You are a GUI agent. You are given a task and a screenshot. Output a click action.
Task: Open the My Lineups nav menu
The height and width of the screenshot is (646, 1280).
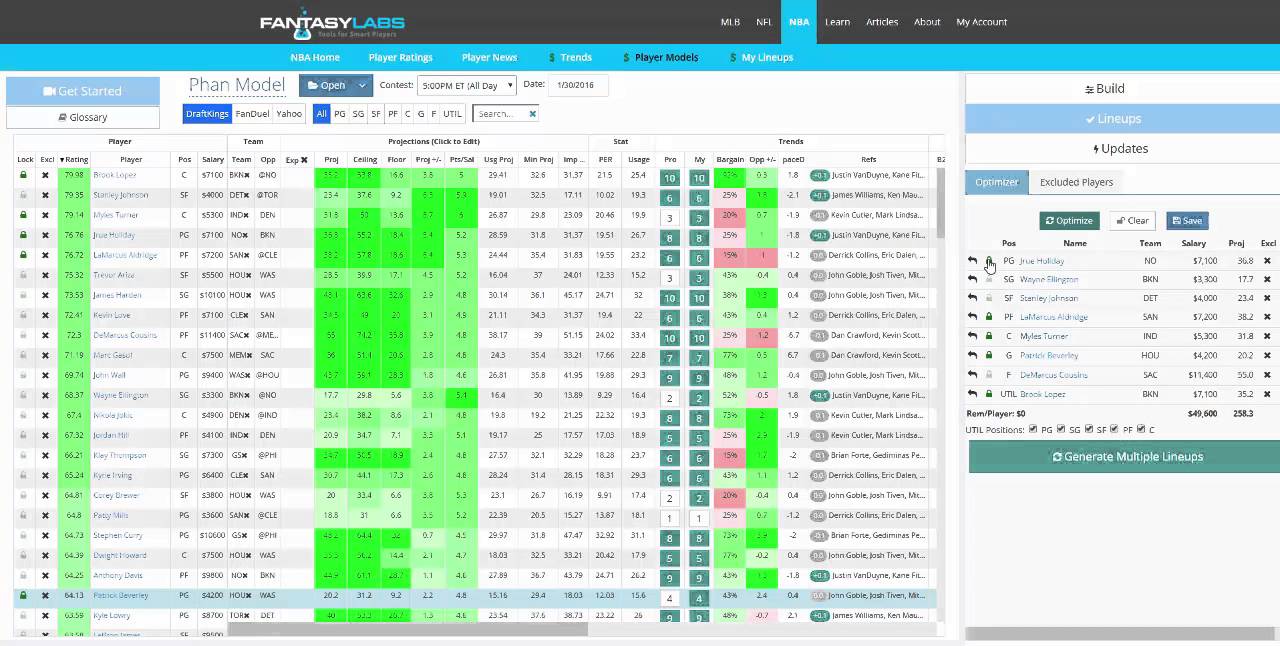(761, 57)
